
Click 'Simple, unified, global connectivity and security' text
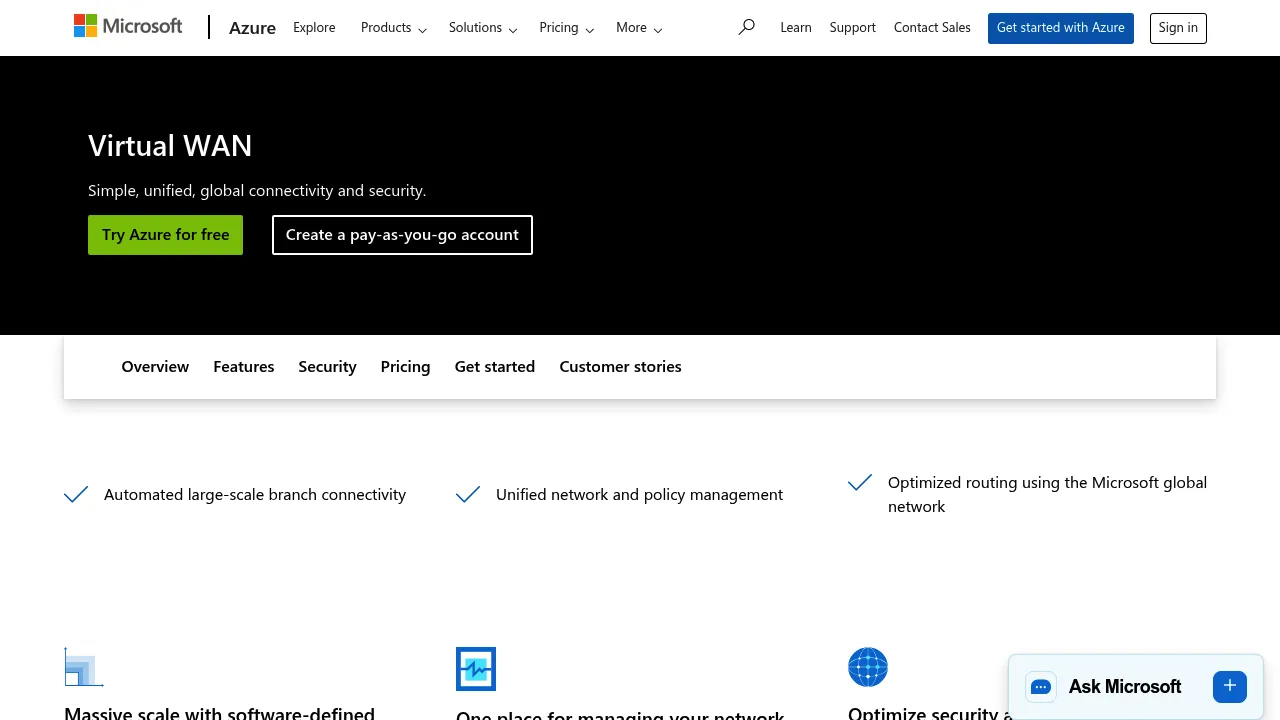pyautogui.click(x=257, y=190)
